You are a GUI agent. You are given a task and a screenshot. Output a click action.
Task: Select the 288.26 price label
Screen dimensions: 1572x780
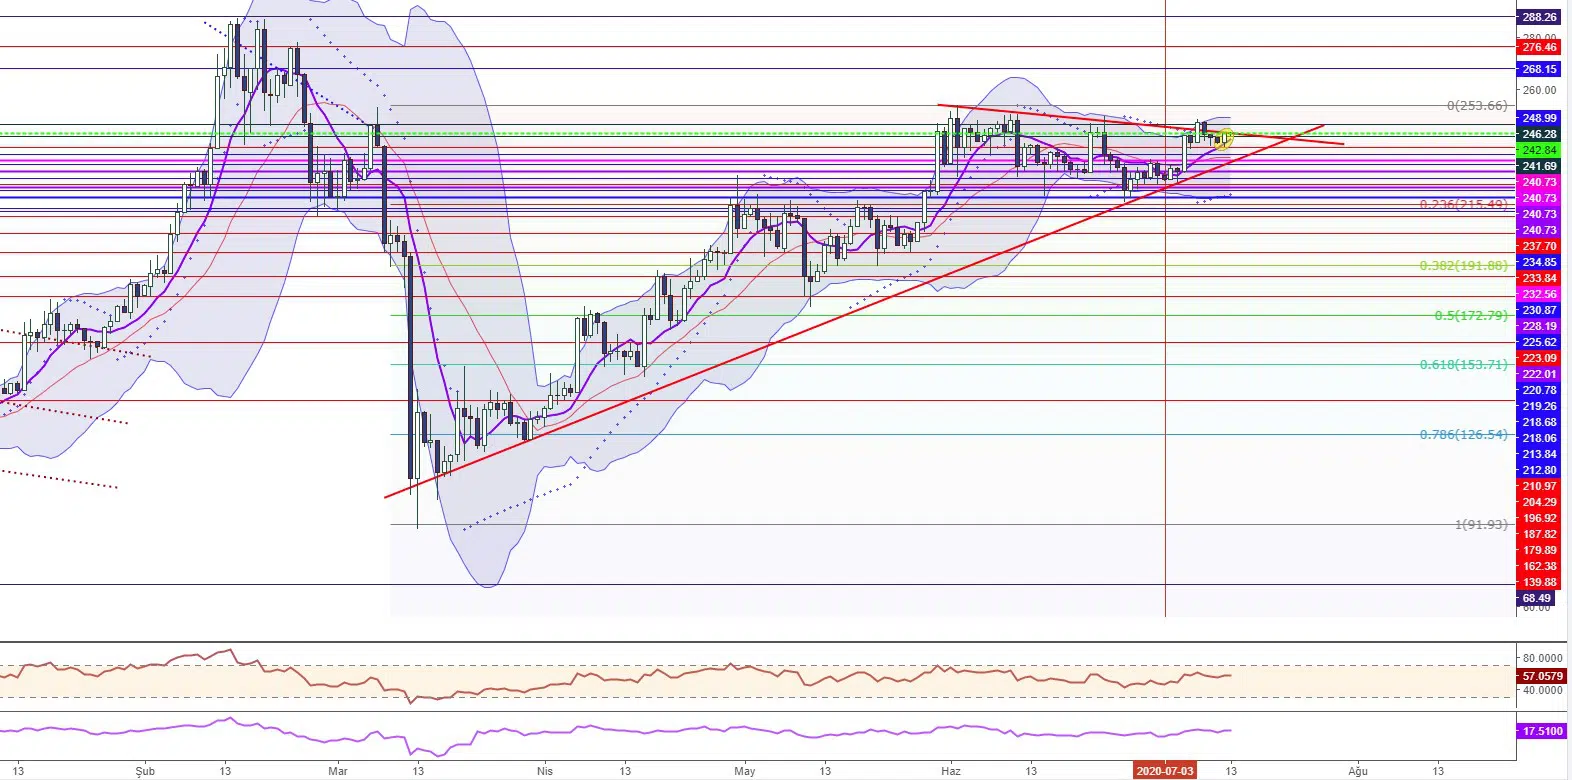pyautogui.click(x=1539, y=17)
